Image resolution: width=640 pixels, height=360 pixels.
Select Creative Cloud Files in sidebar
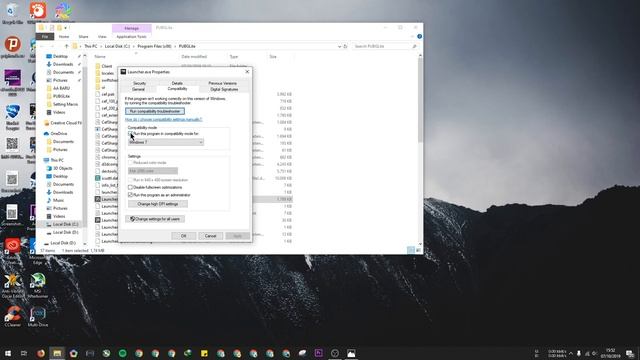[x=64, y=123]
